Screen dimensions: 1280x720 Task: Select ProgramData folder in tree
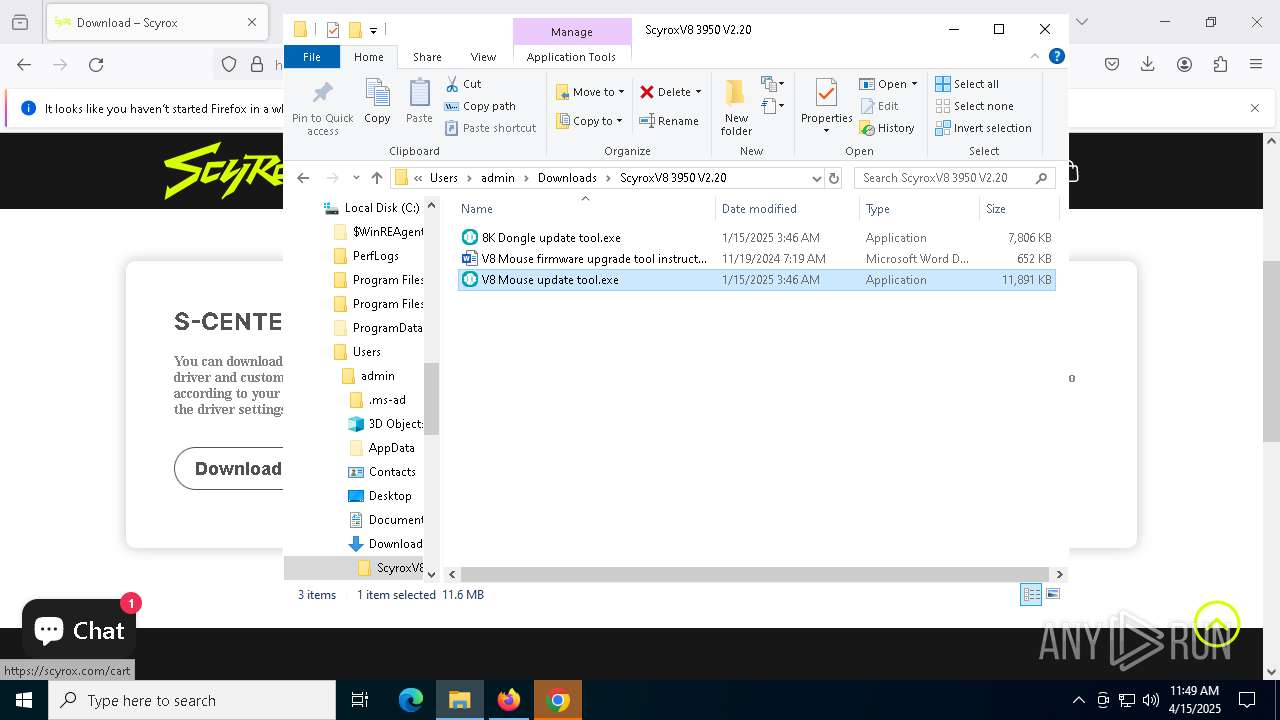pyautogui.click(x=378, y=328)
